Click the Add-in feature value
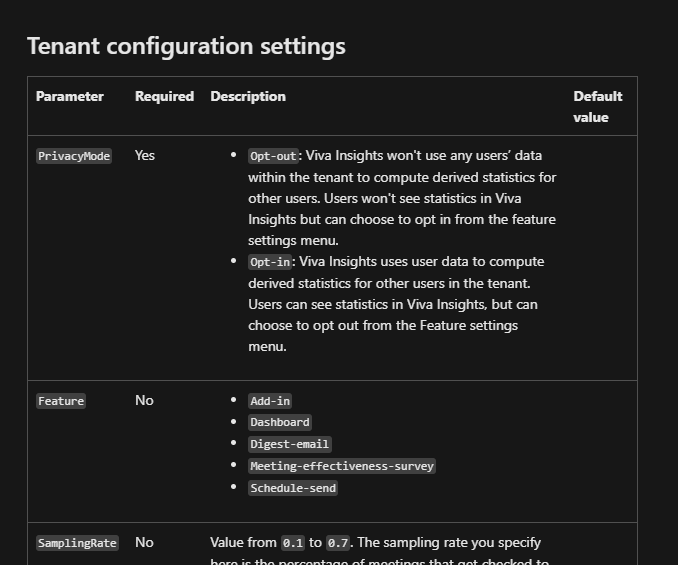The image size is (678, 565). [270, 401]
